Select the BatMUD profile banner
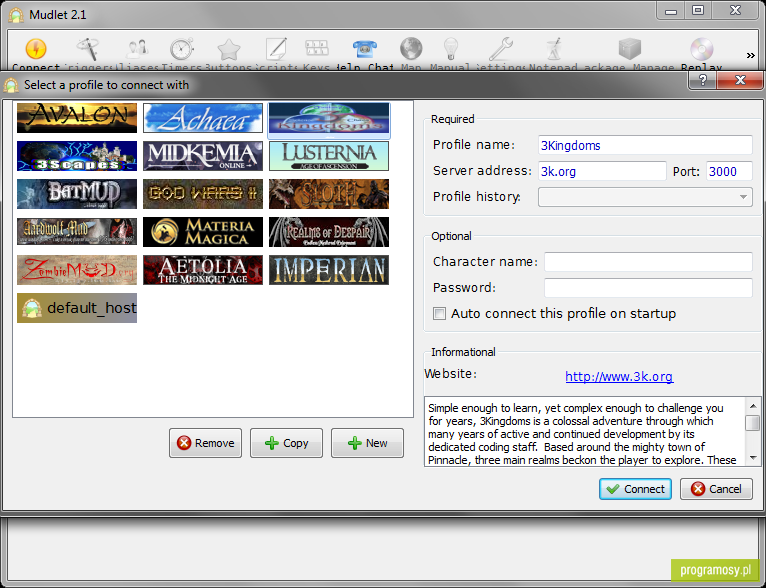This screenshot has height=588, width=766. coord(77,194)
